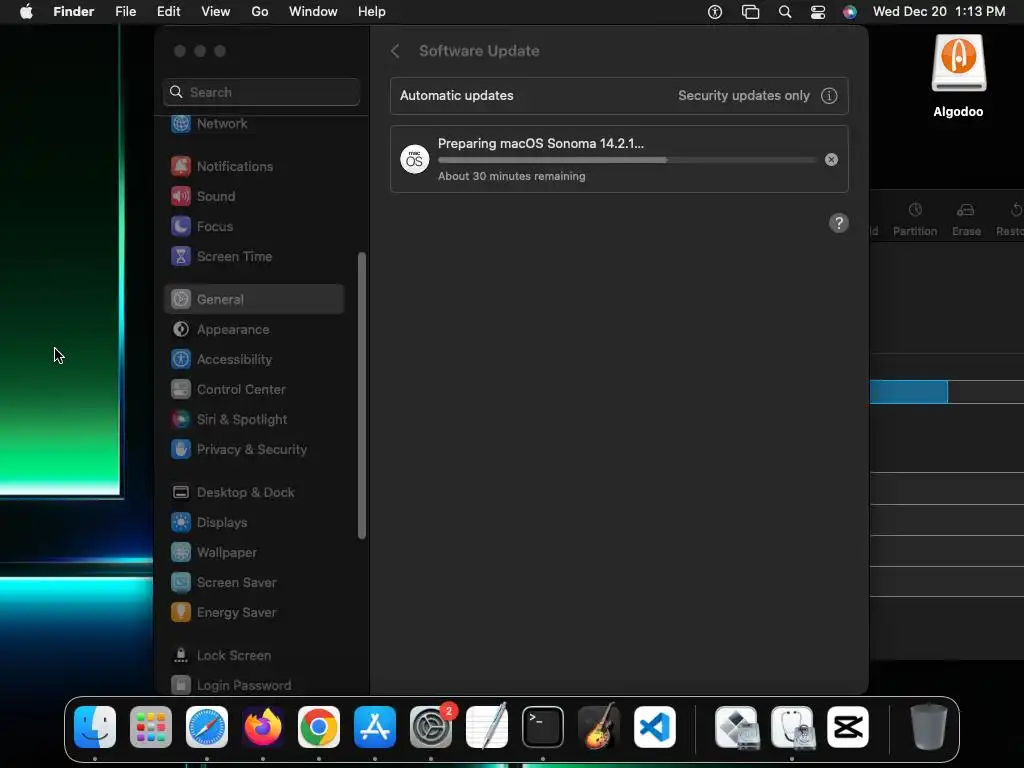Screen dimensions: 1024x768
Task: Open the View menu
Action: pyautogui.click(x=216, y=12)
